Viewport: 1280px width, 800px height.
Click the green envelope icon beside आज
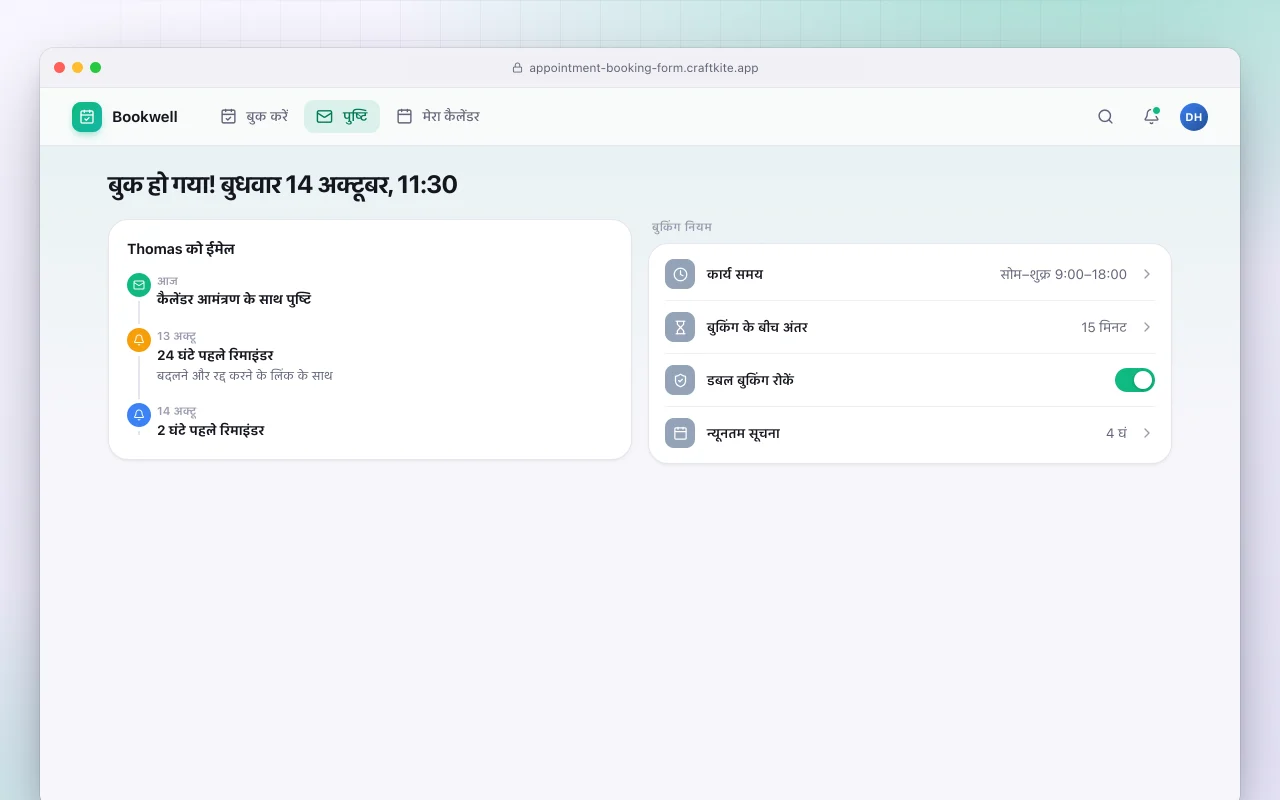(139, 285)
